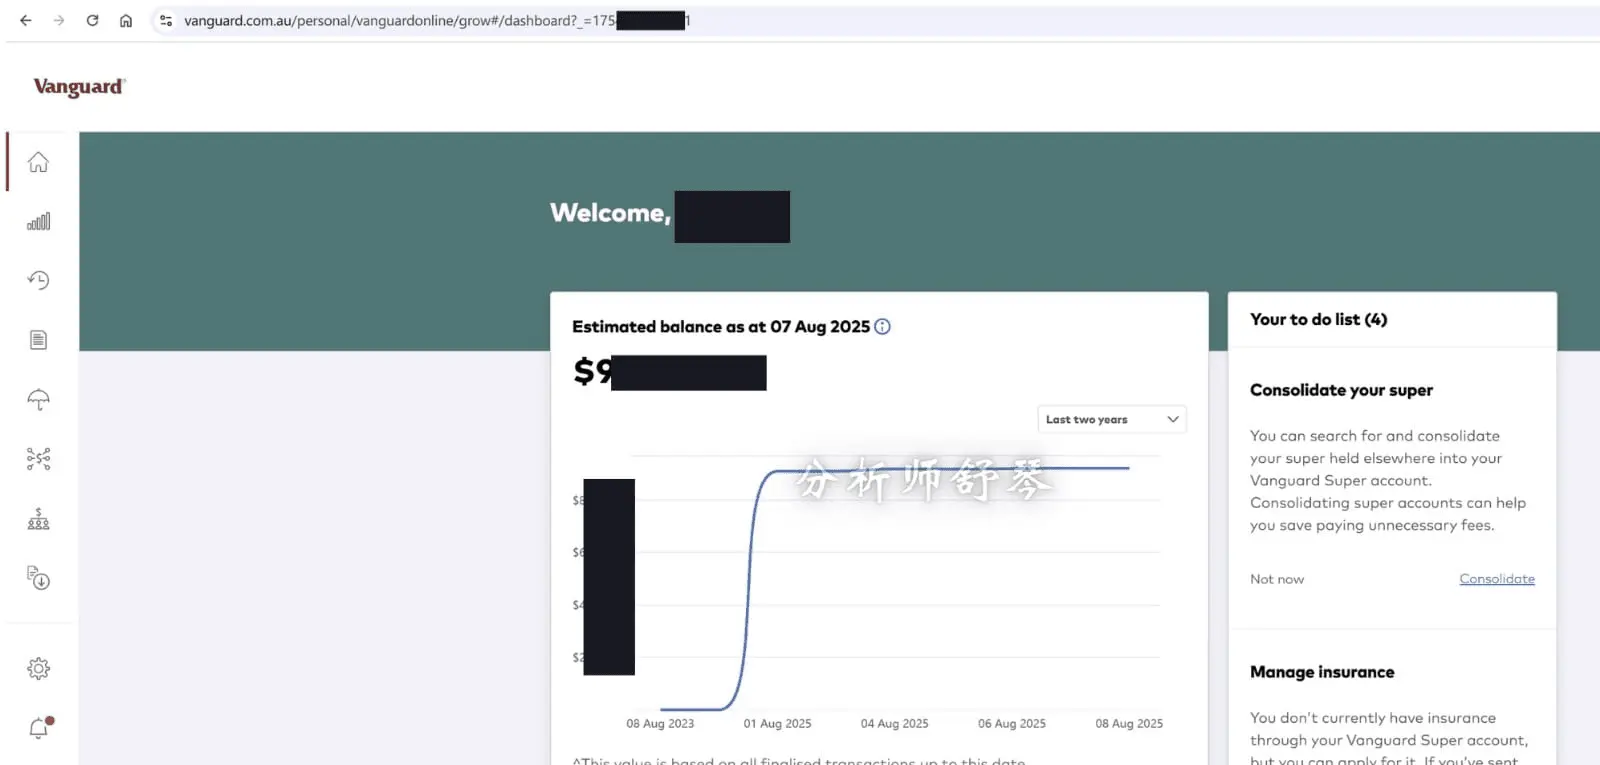
Task: Open the transaction history clock icon
Action: 38,280
